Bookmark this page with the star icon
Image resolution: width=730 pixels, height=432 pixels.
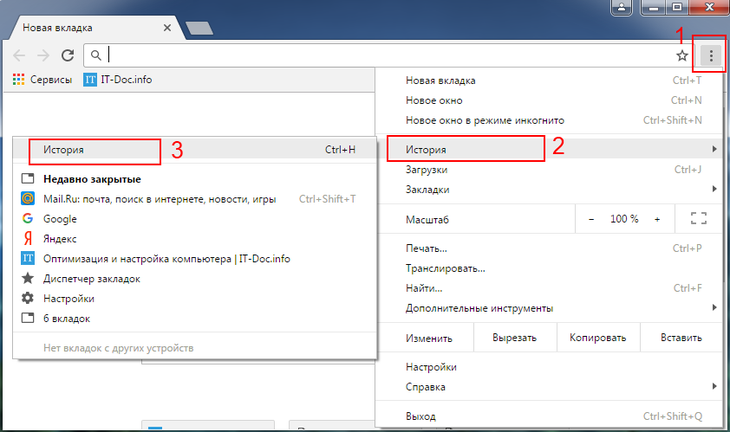tap(682, 56)
